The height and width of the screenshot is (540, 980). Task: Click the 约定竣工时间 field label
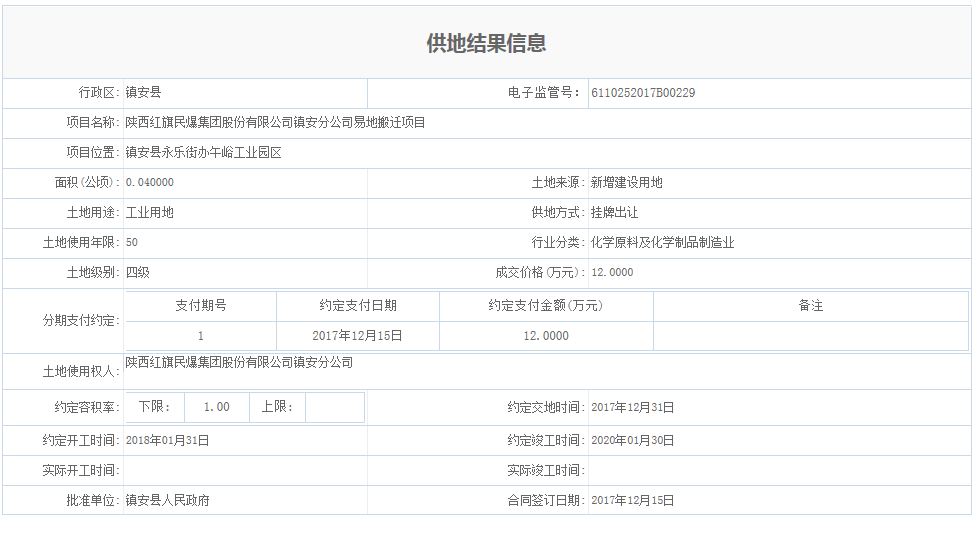[x=546, y=441]
